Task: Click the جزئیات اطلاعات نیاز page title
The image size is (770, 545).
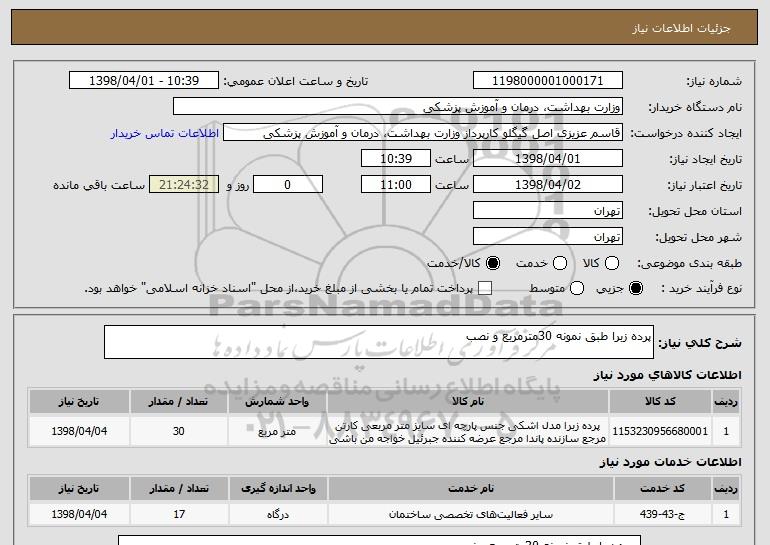Action: pos(681,28)
